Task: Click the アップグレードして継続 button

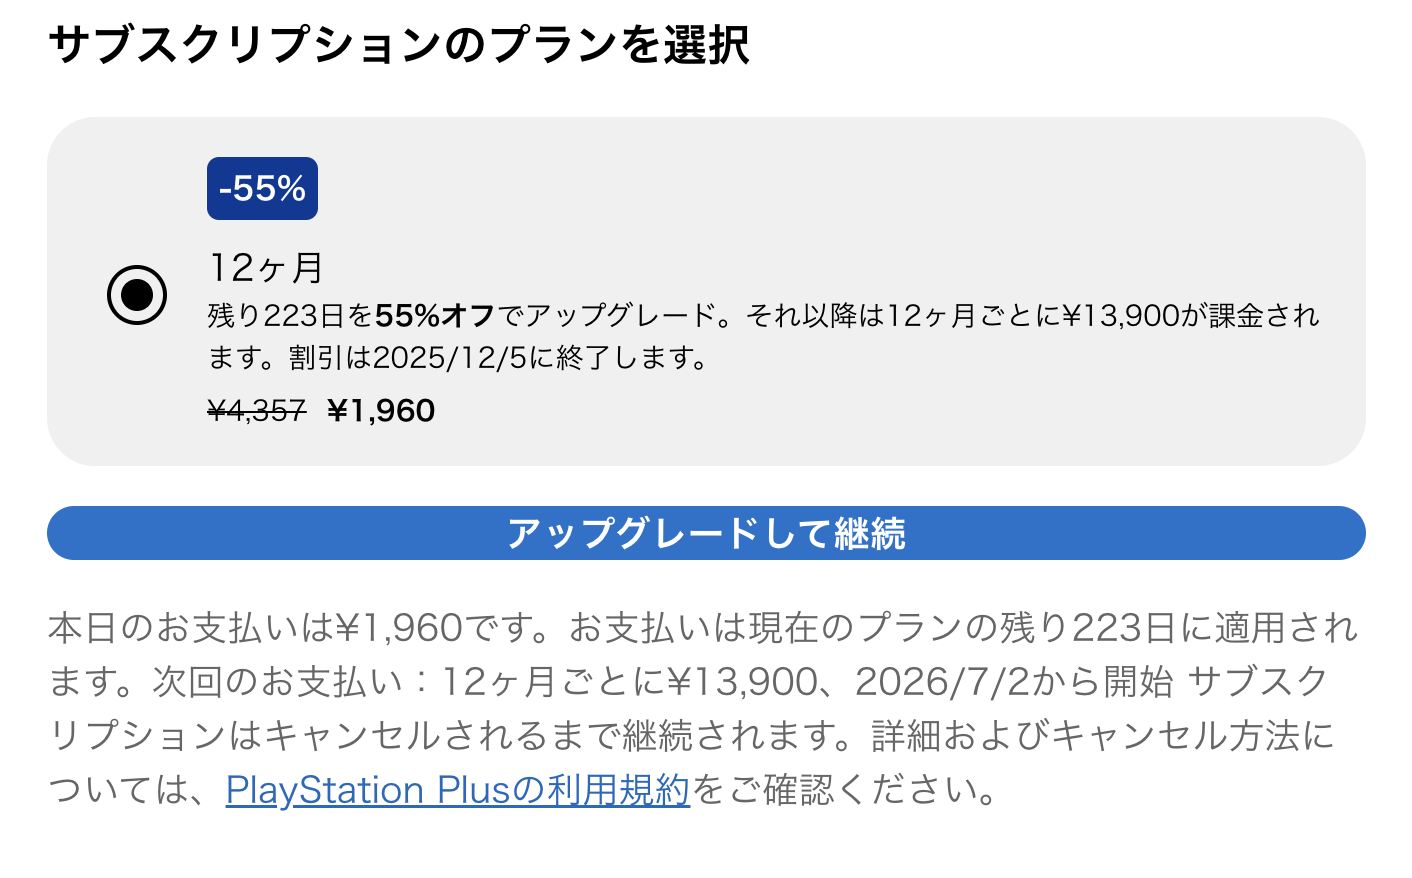Action: [x=706, y=533]
